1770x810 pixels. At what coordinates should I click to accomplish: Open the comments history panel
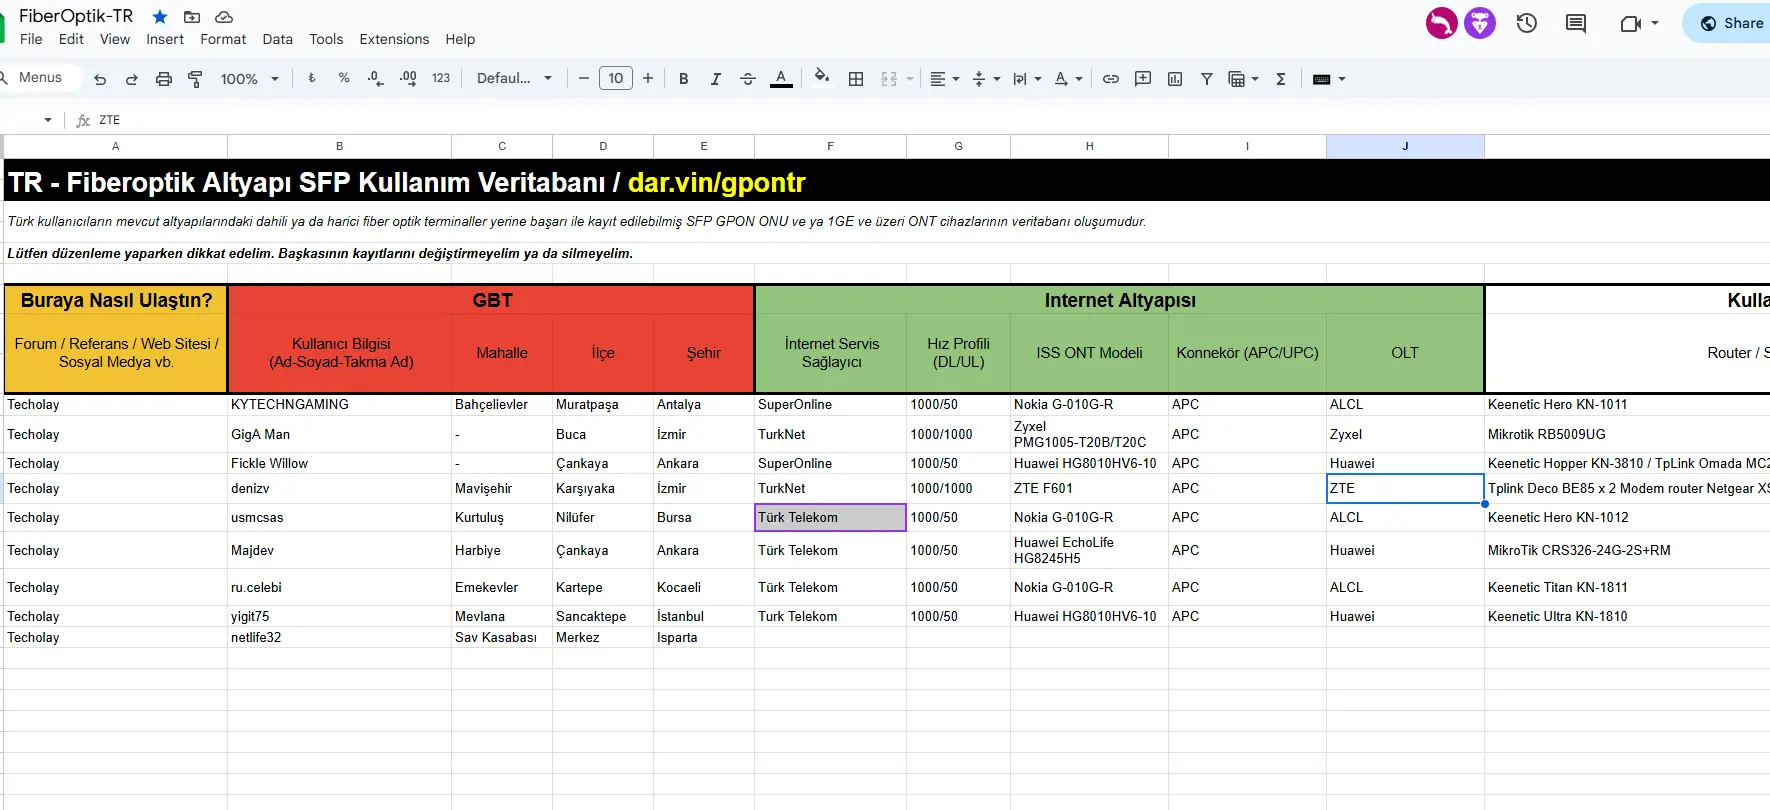(x=1576, y=23)
